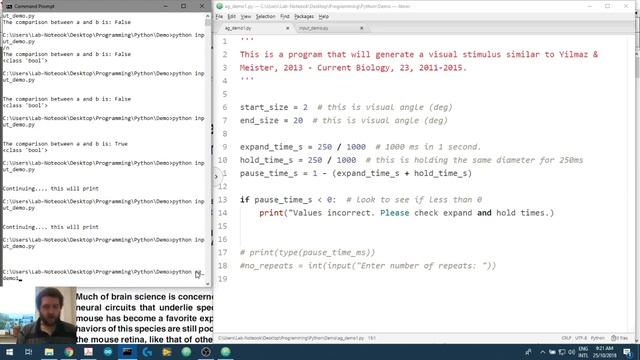640x360 pixels.
Task: Expand the Atom tree view dock handle
Action: (216, 177)
